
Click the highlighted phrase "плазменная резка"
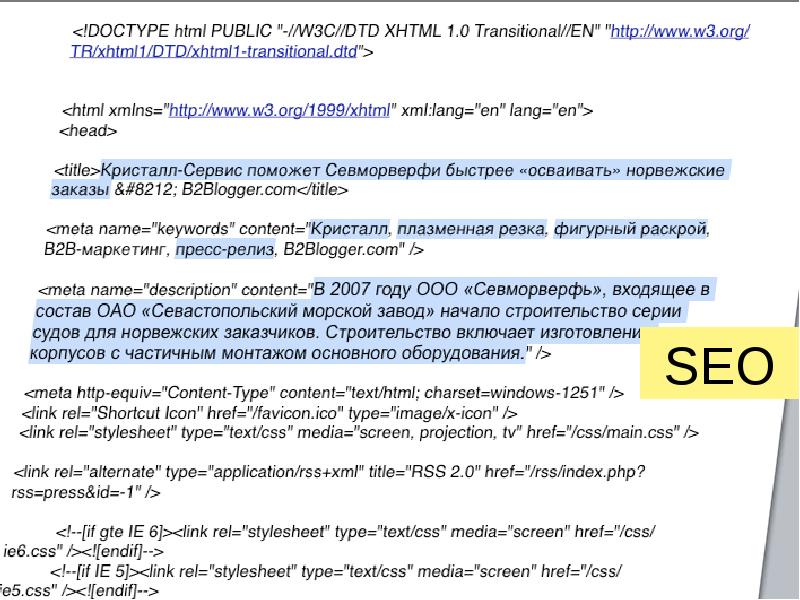coord(472,231)
